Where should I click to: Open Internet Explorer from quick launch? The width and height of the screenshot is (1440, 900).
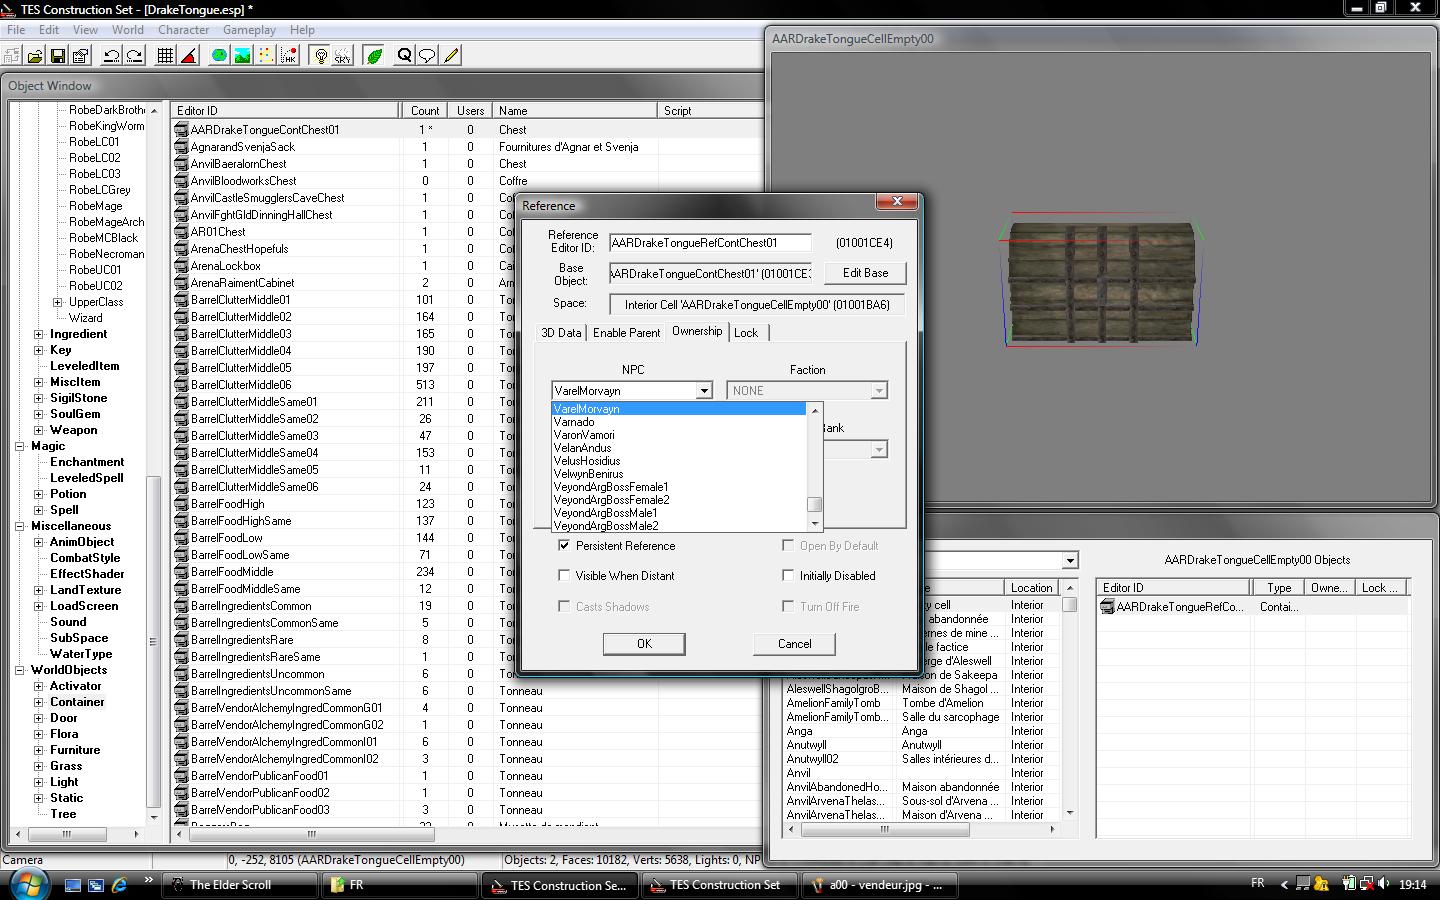pyautogui.click(x=119, y=885)
